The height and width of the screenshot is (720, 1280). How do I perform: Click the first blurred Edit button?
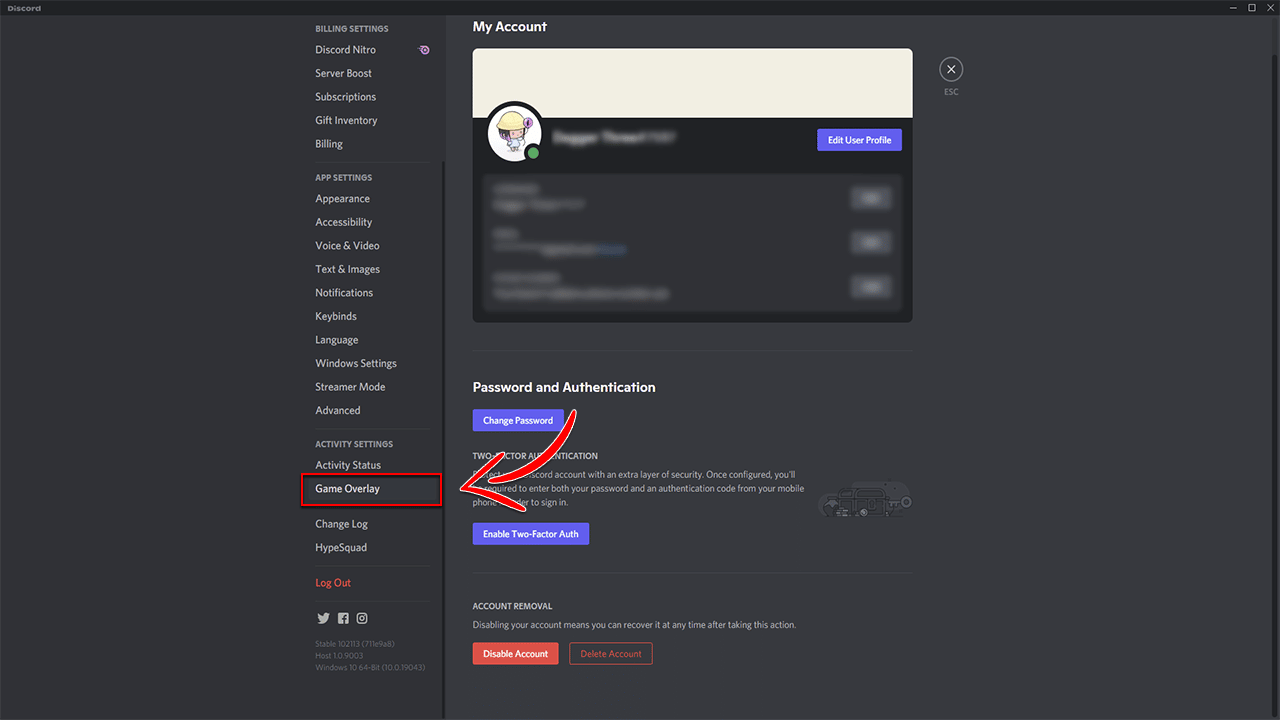pos(871,198)
